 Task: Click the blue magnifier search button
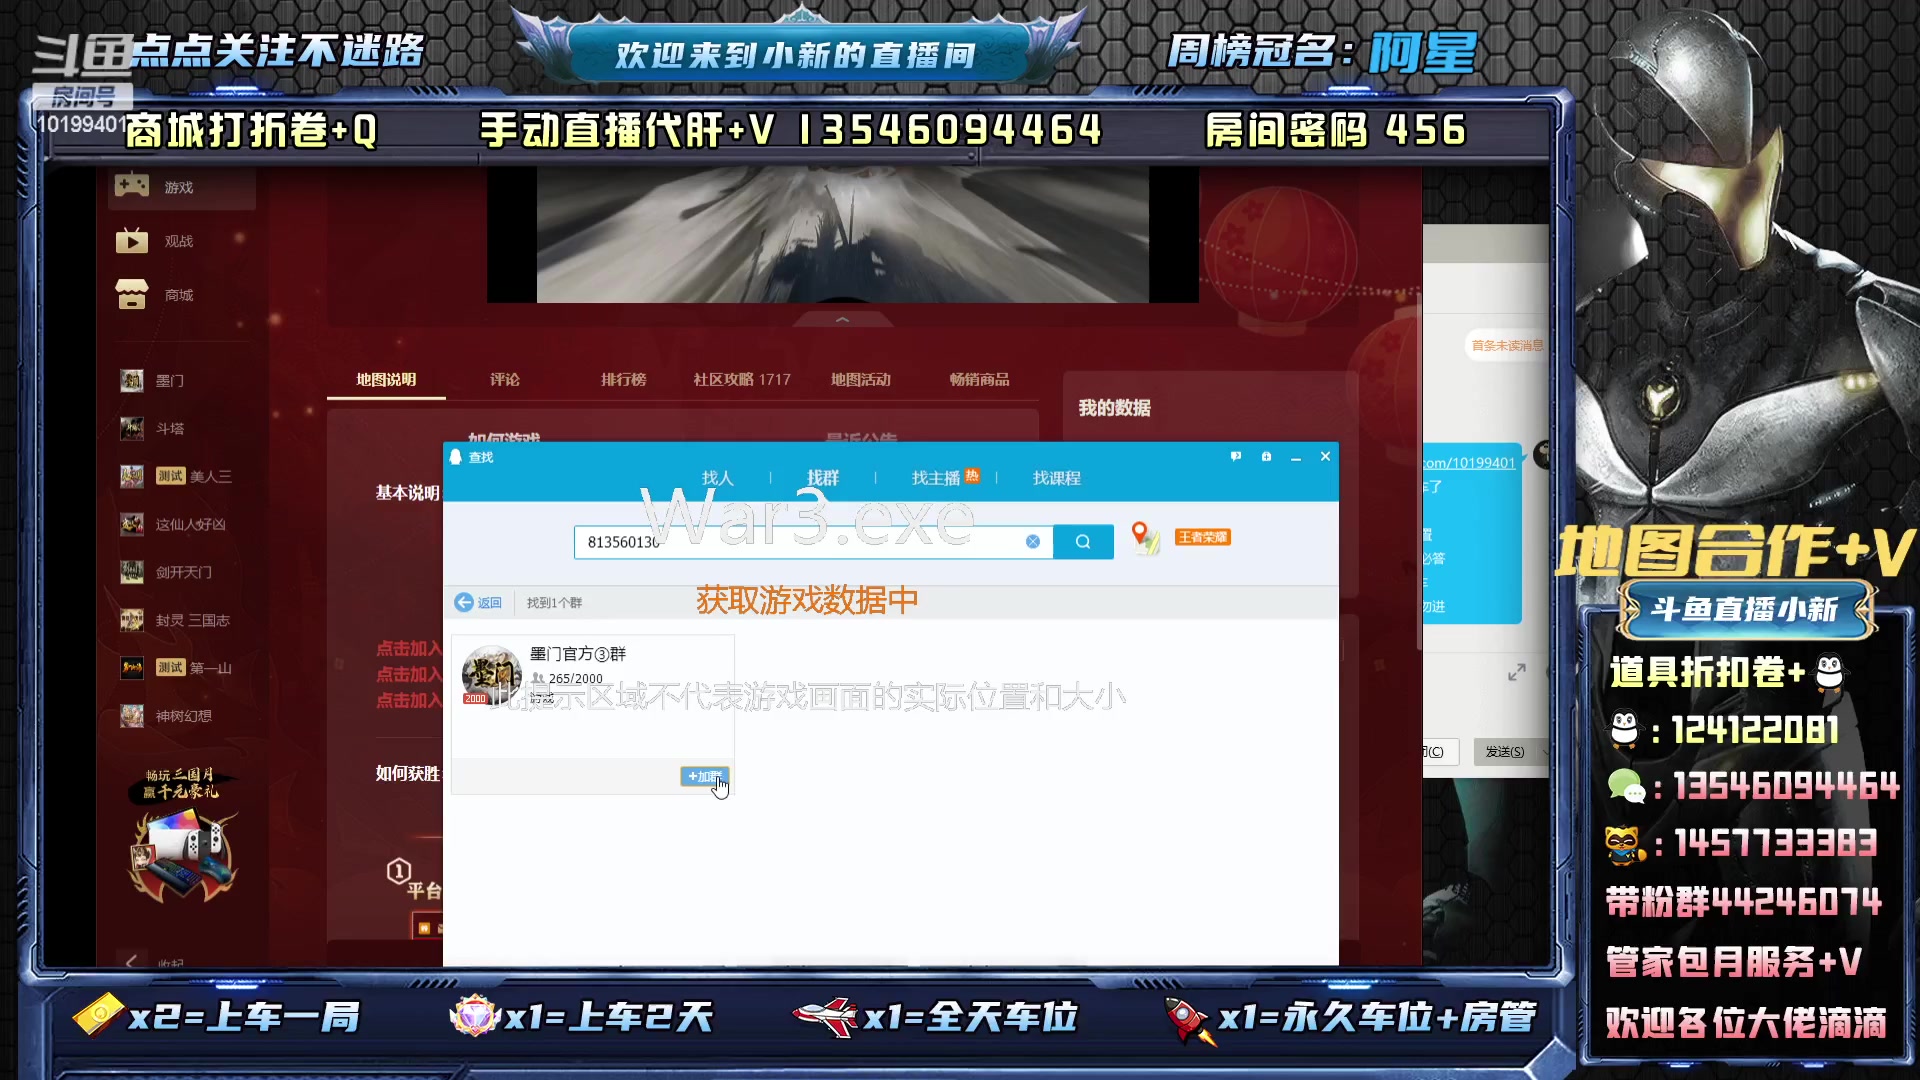point(1083,542)
